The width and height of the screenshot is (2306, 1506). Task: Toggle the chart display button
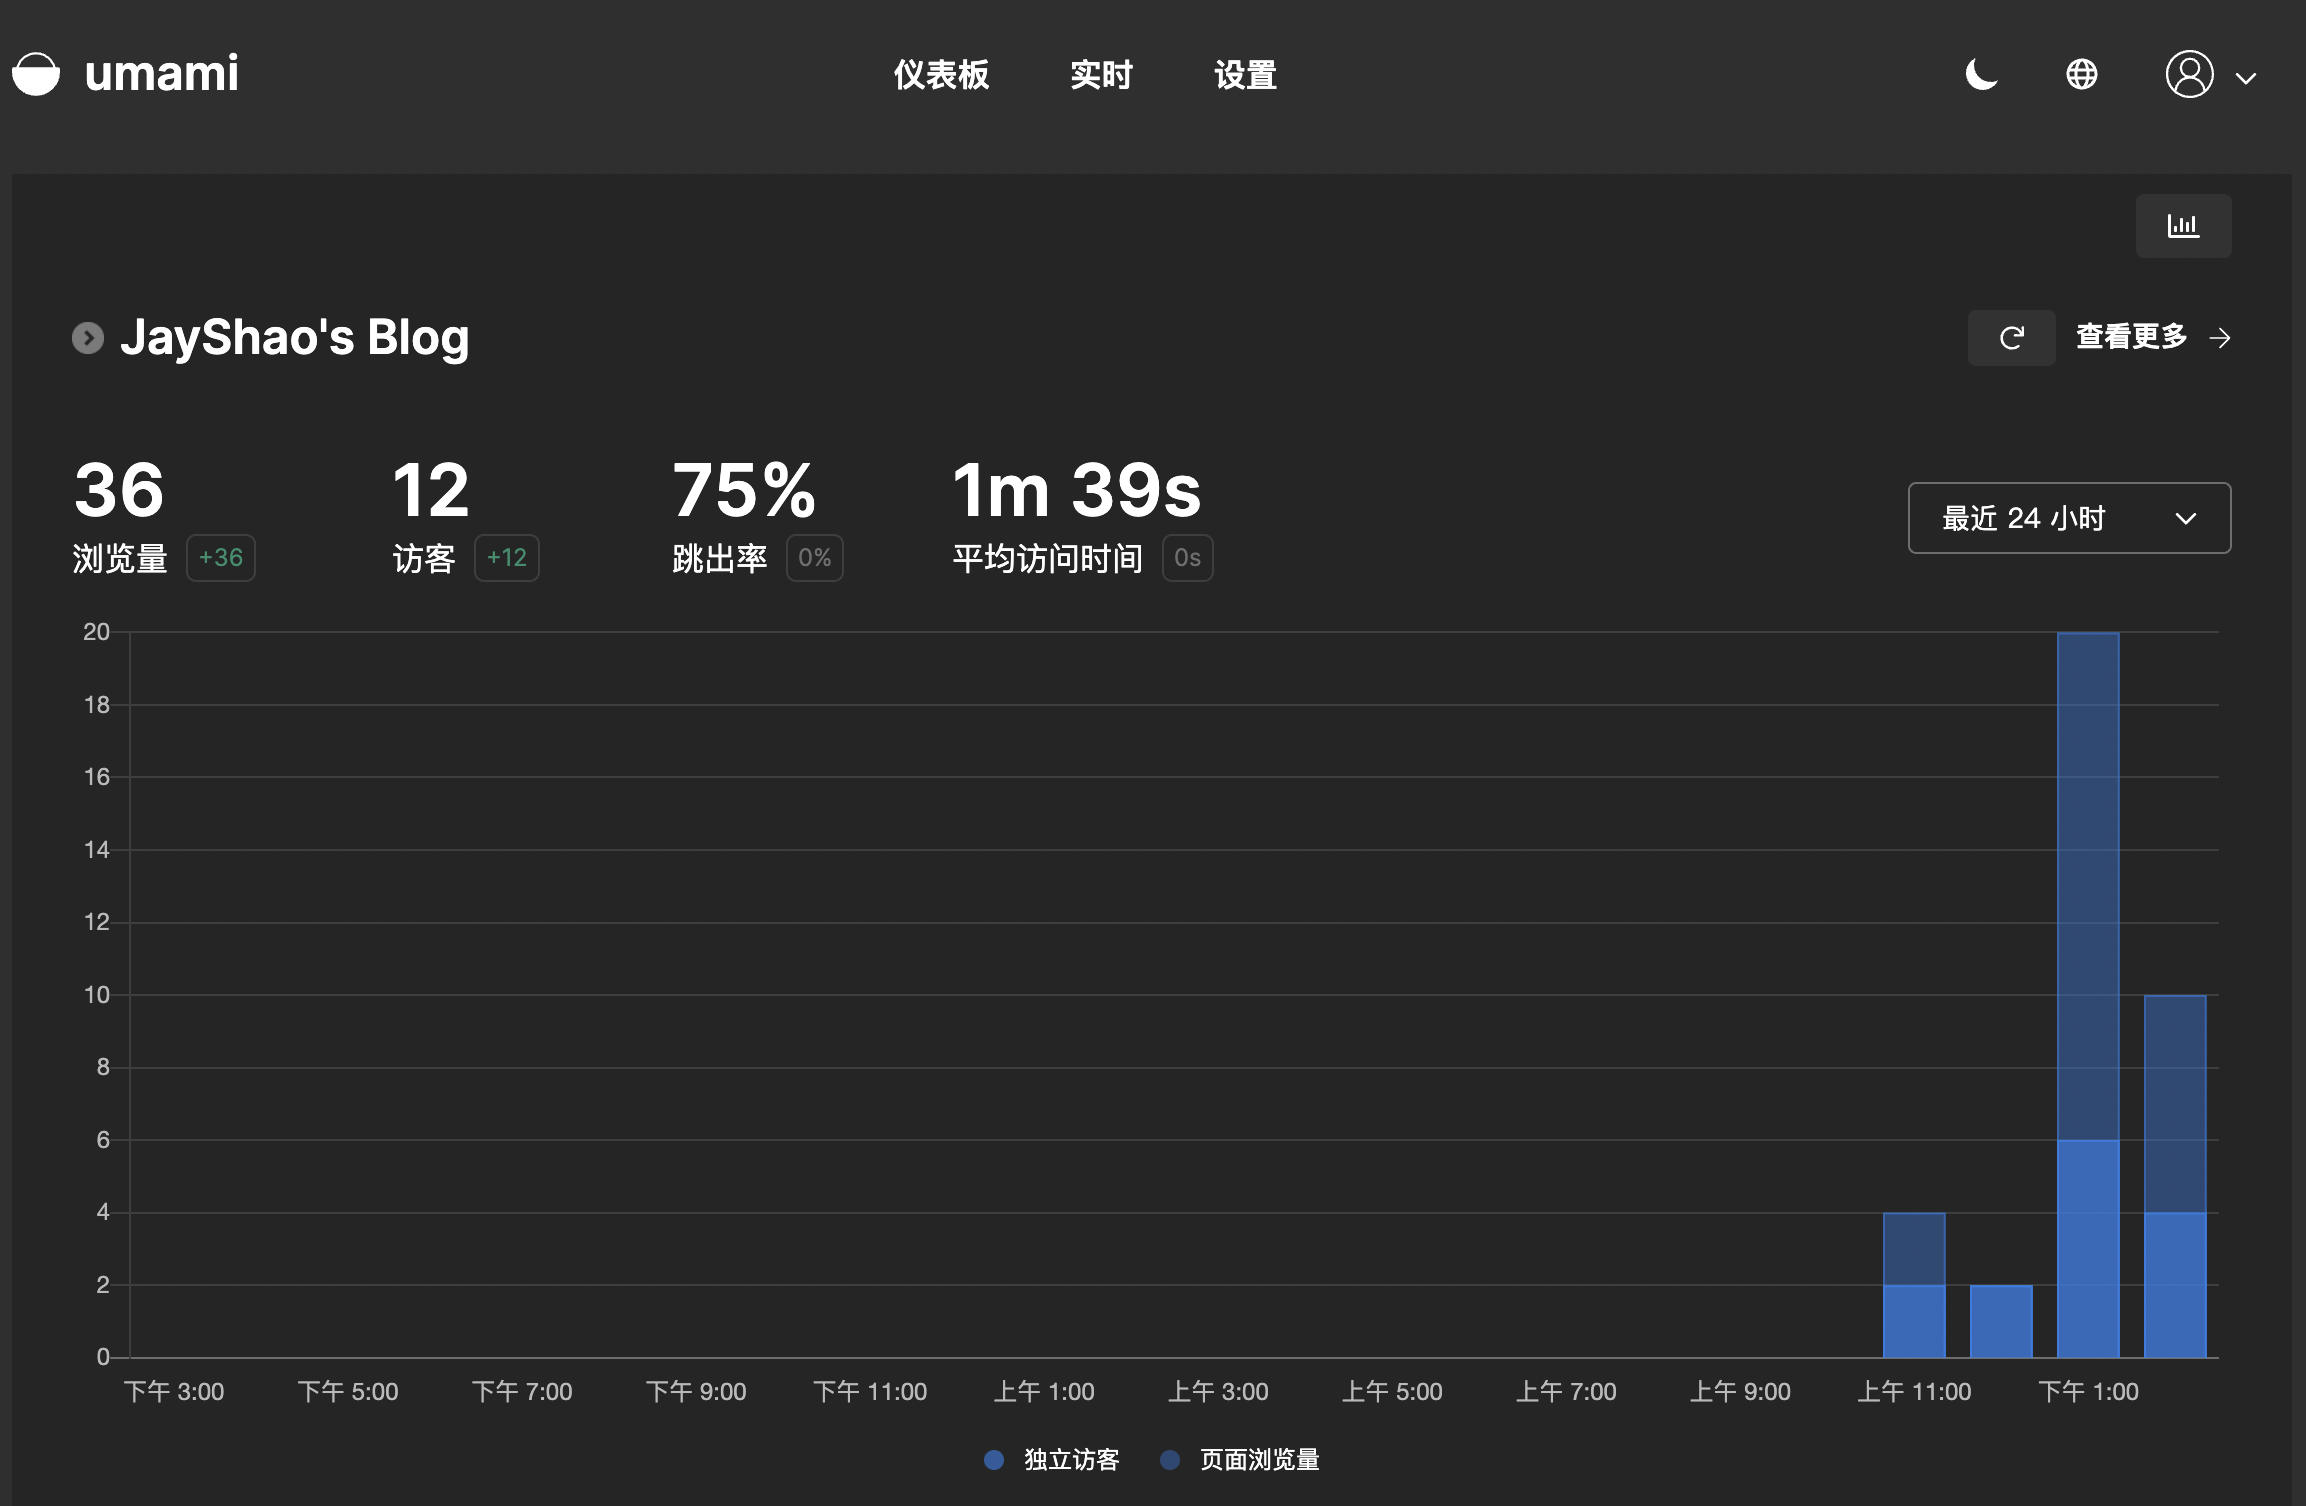pos(2183,226)
